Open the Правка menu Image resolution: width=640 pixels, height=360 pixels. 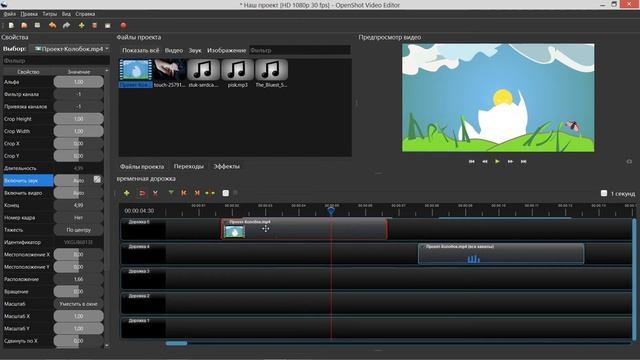tap(29, 14)
